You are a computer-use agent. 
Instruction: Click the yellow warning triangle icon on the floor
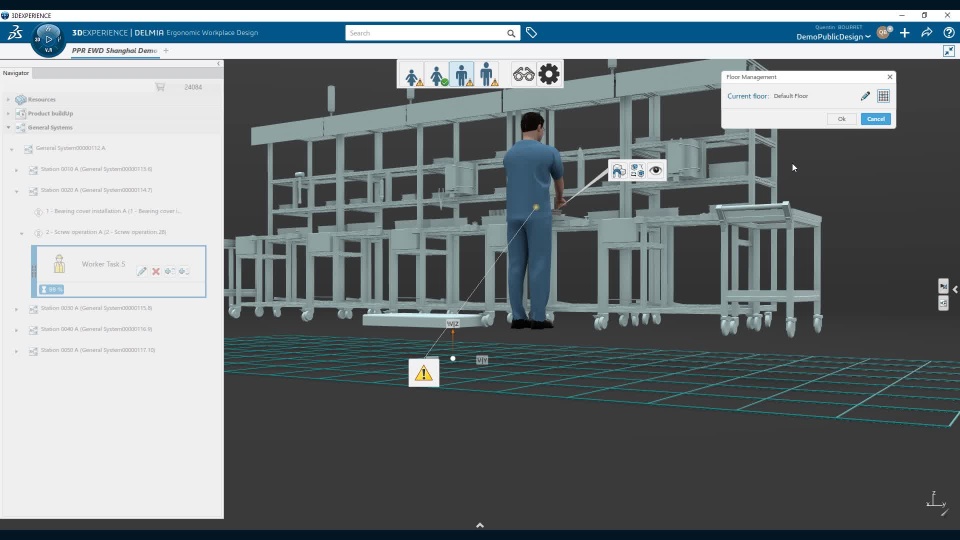[x=423, y=373]
